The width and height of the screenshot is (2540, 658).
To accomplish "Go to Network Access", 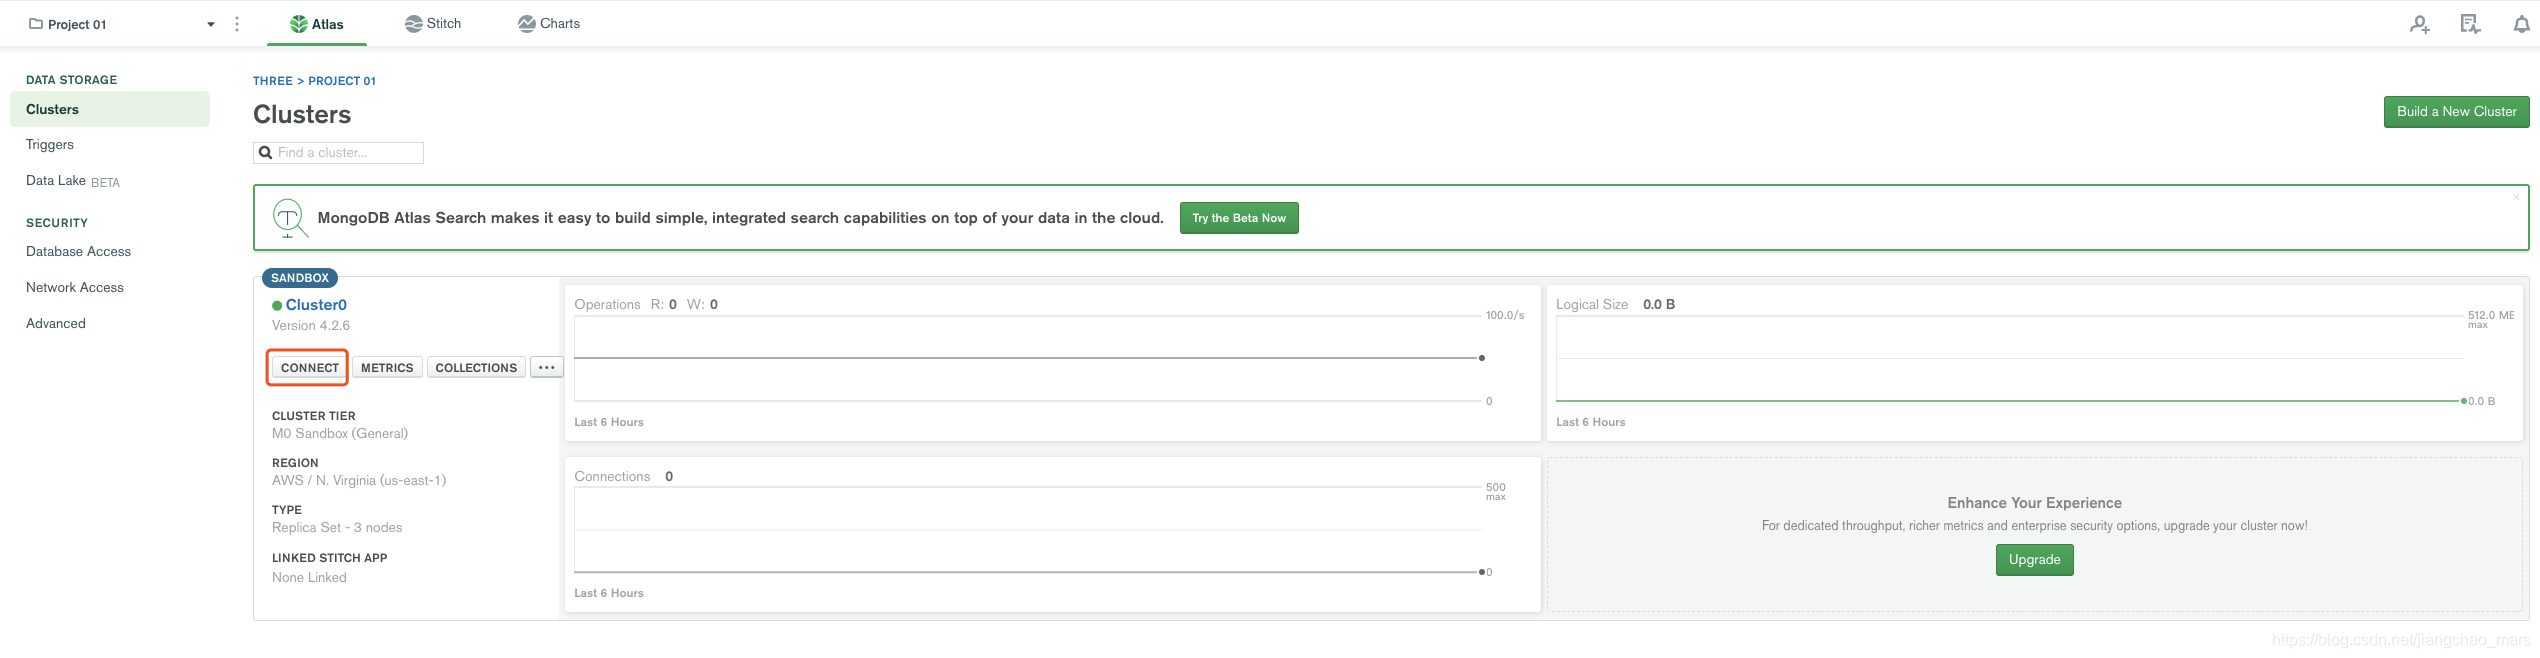I will tap(75, 287).
